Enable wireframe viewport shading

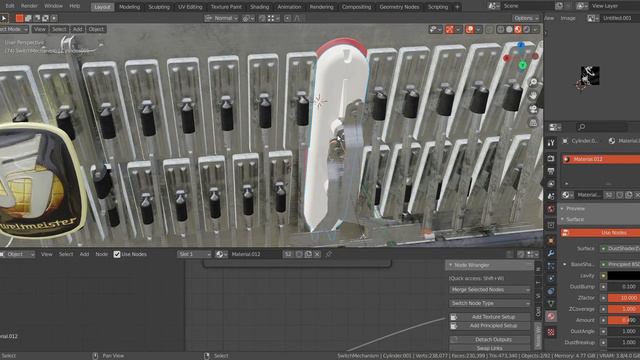[501, 29]
